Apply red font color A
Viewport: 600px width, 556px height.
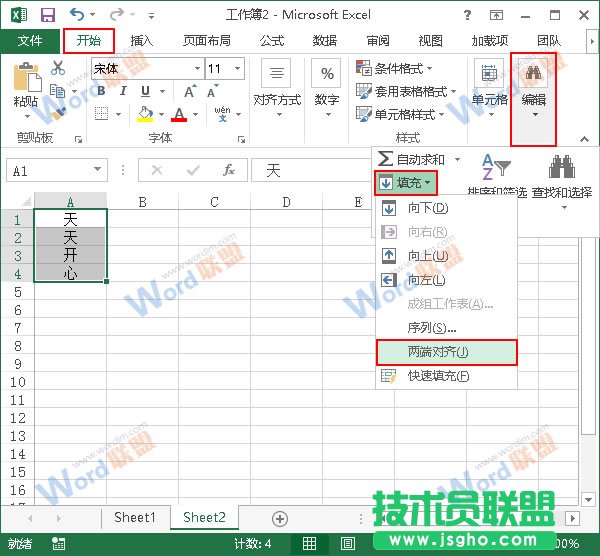[x=179, y=114]
